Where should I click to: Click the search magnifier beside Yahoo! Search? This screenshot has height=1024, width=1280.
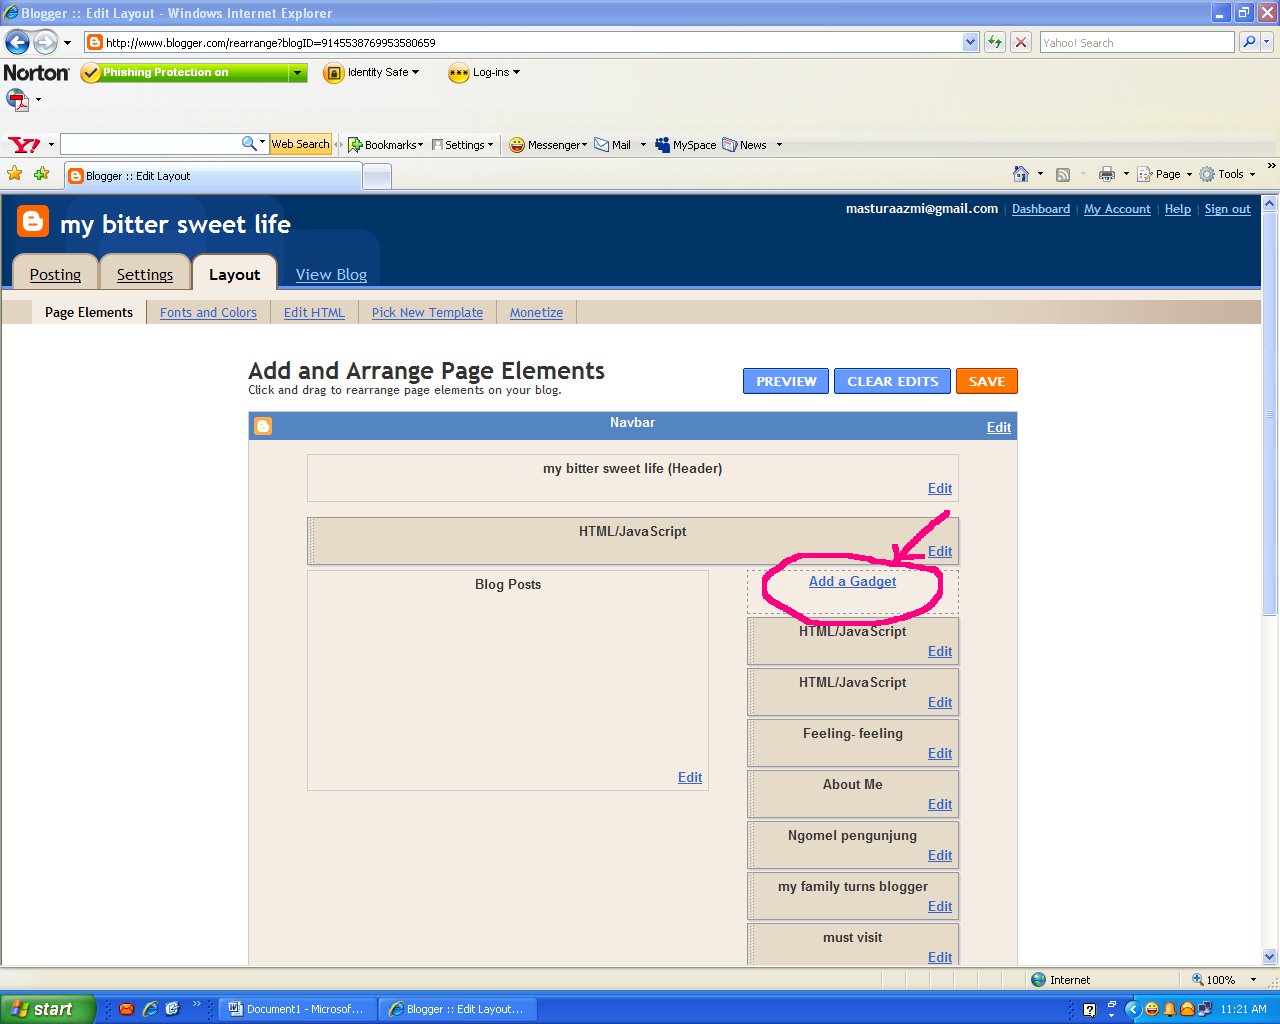click(1249, 42)
